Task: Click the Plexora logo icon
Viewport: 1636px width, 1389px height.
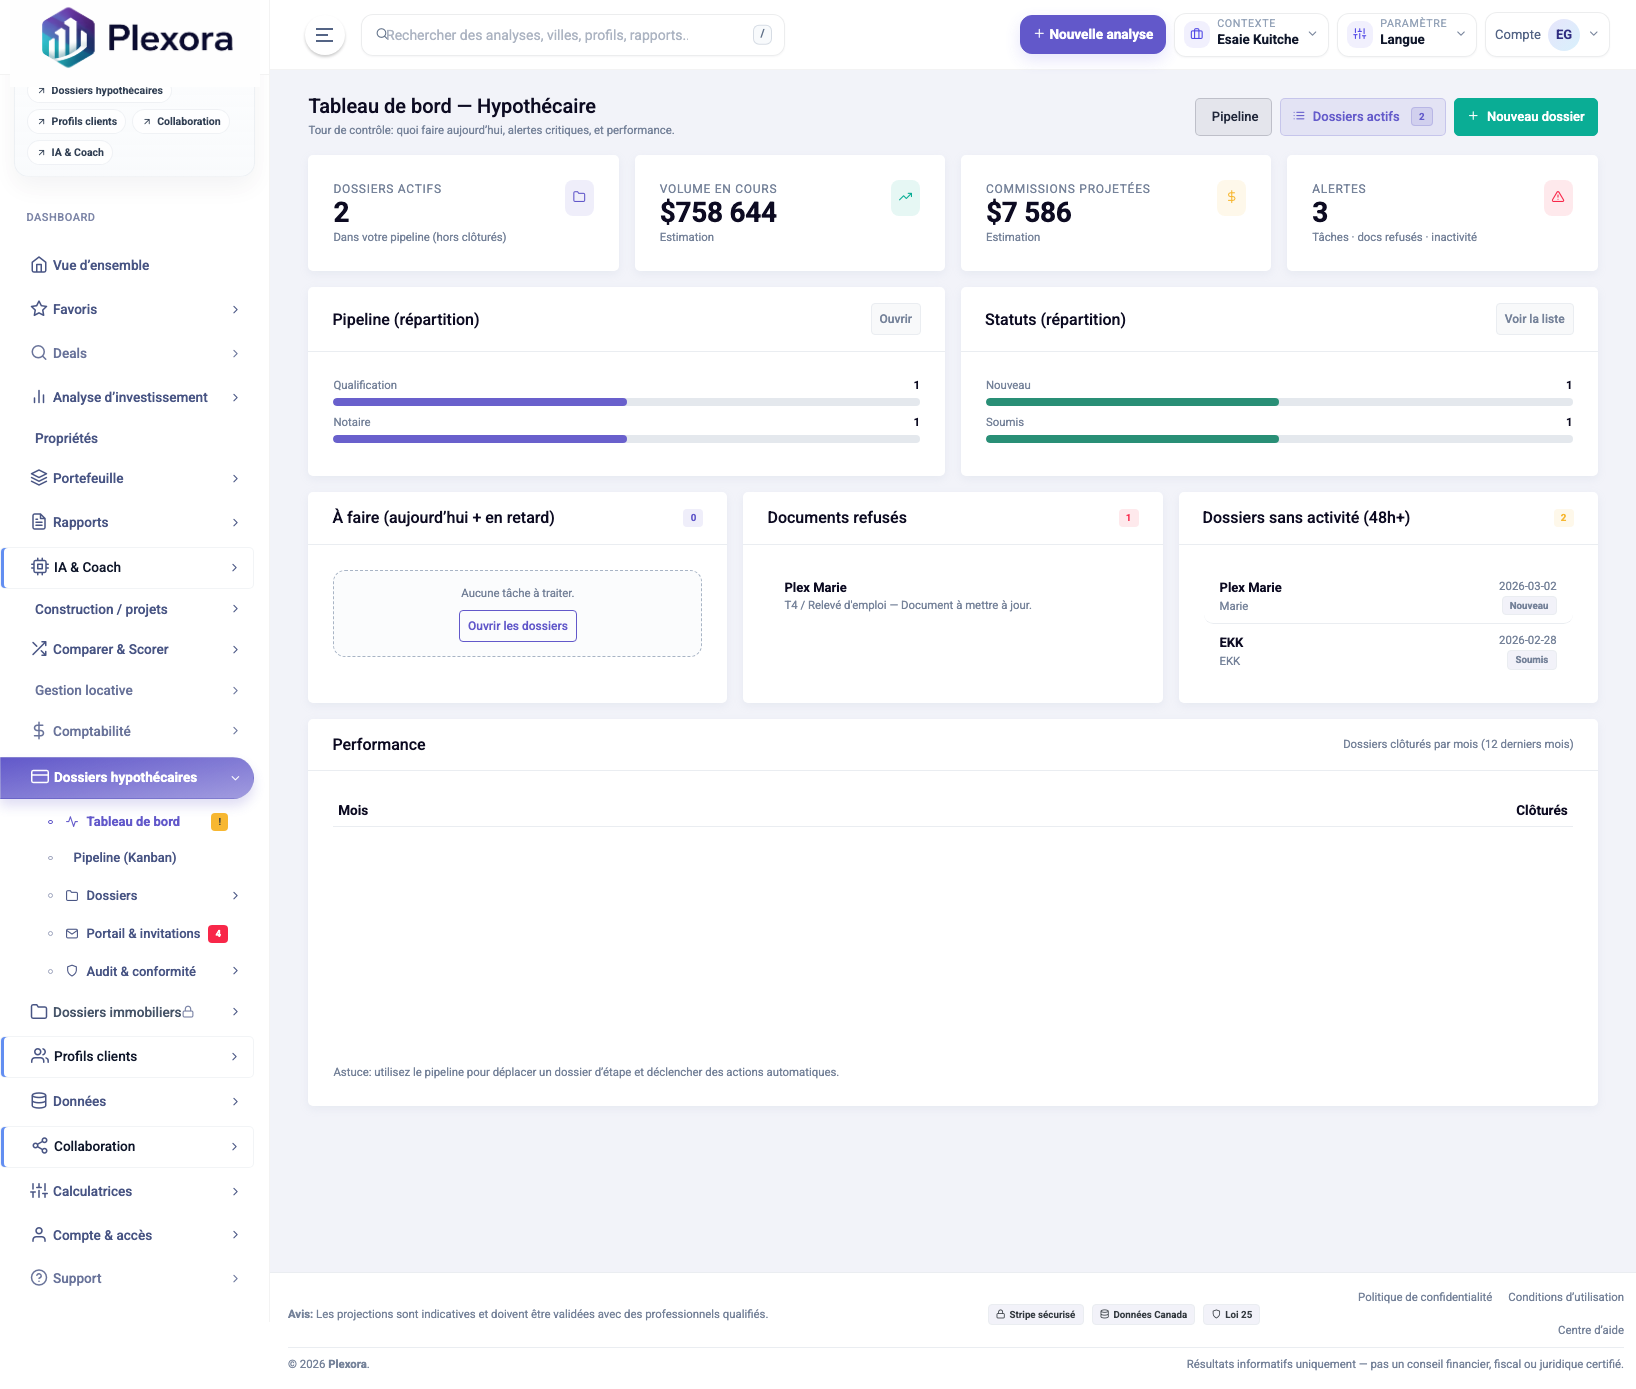Action: coord(67,37)
